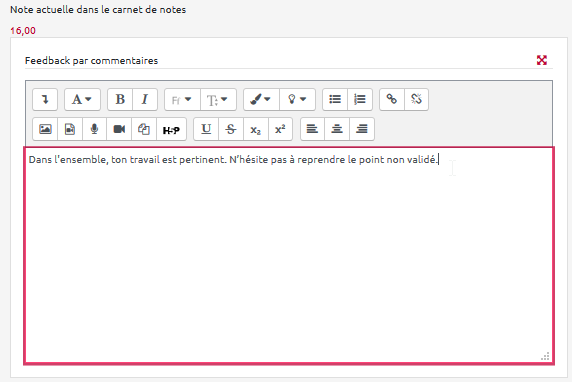Apply strikethrough formatting
Screen dimensions: 572x382
(x=231, y=129)
